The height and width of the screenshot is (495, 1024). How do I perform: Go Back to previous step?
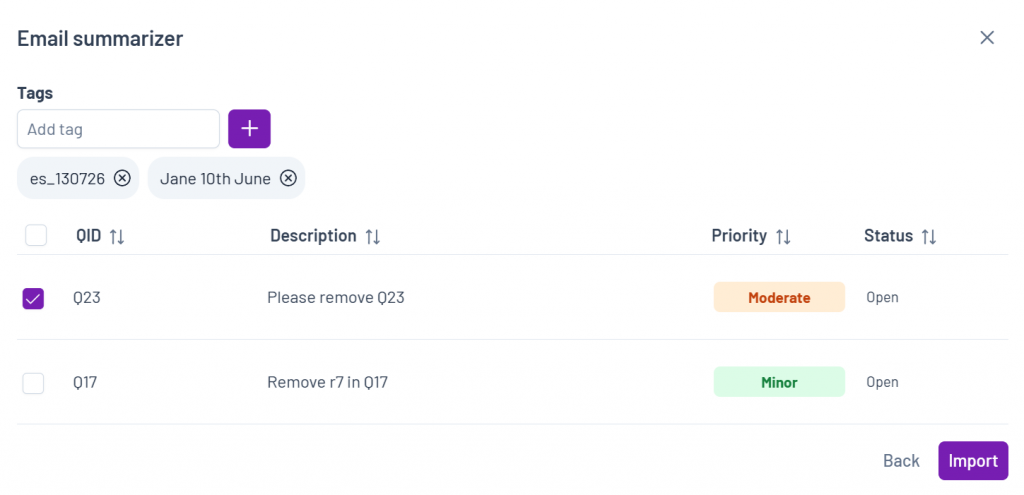(x=901, y=460)
